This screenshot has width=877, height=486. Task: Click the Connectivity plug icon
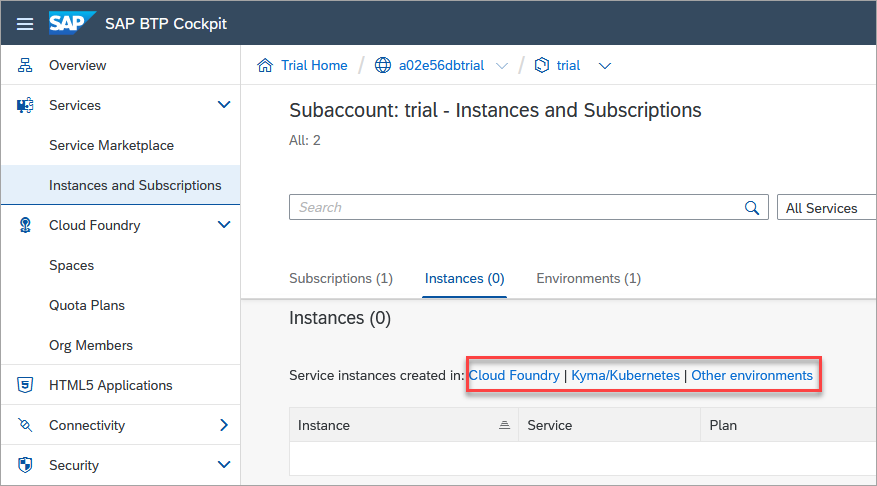(x=25, y=425)
